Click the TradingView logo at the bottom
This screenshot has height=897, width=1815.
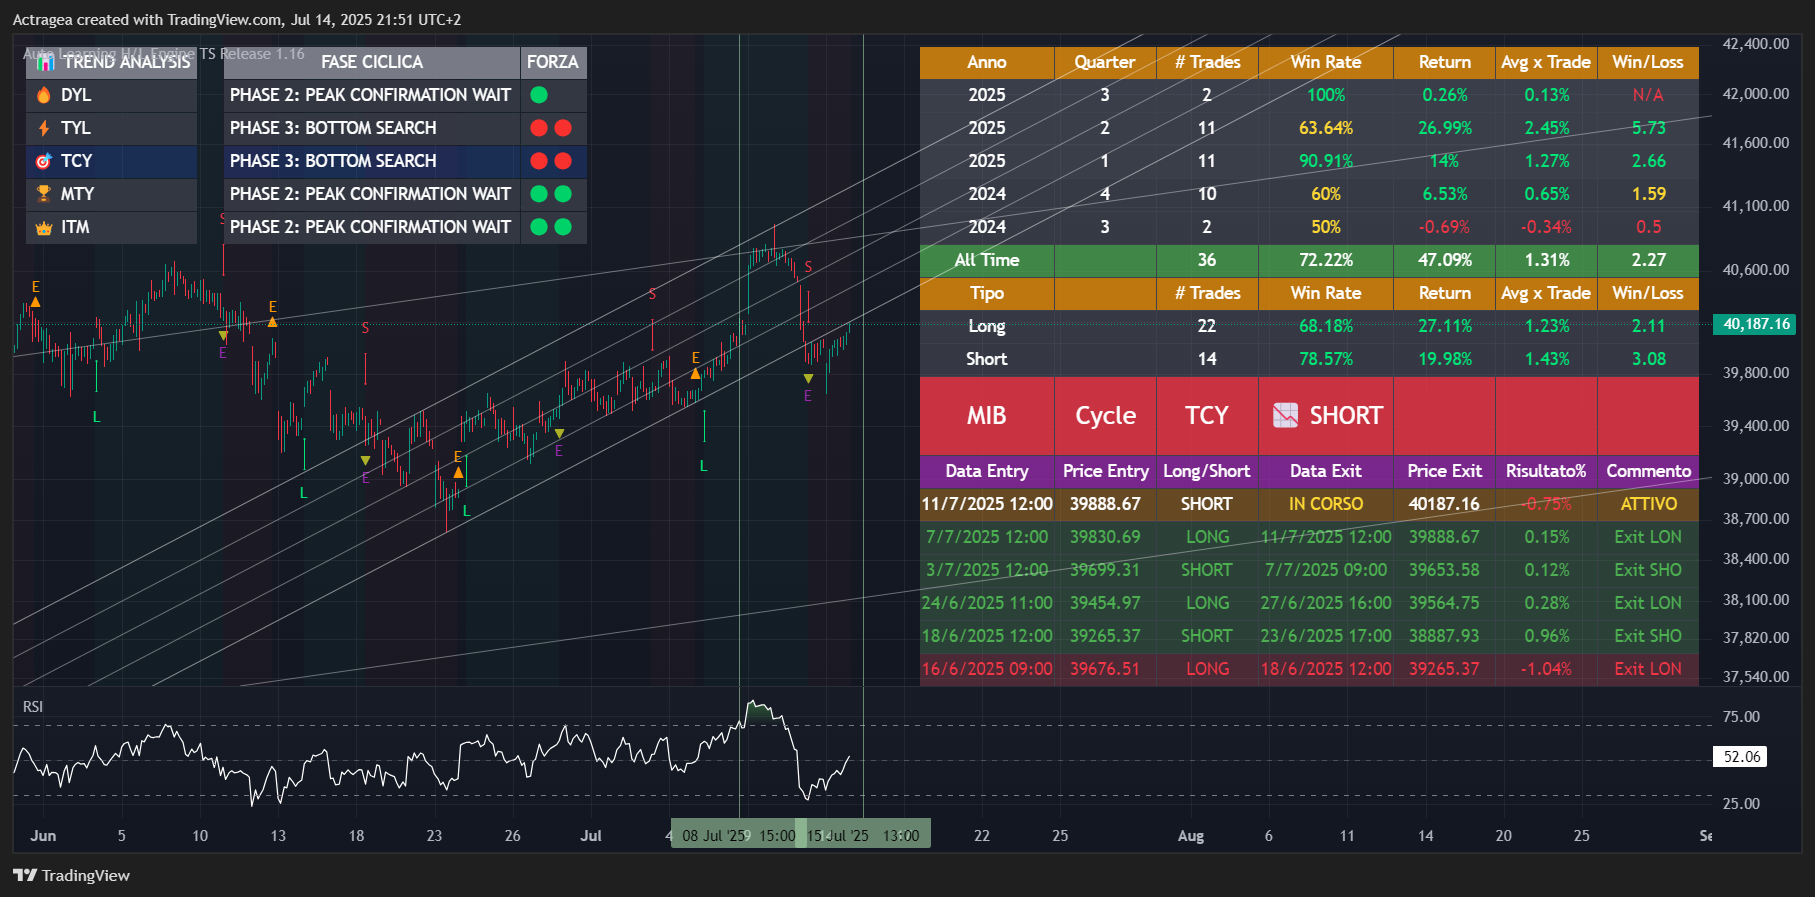[x=71, y=875]
